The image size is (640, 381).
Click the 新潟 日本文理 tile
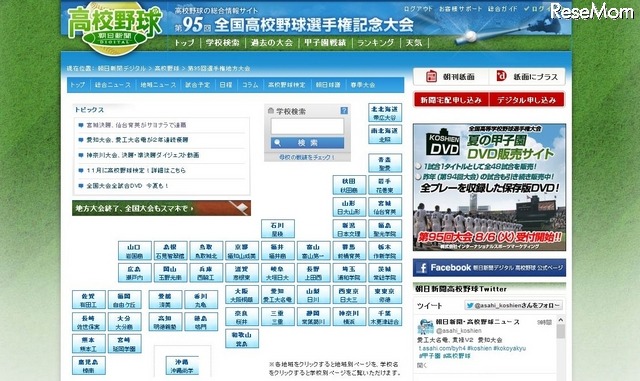[x=349, y=229]
